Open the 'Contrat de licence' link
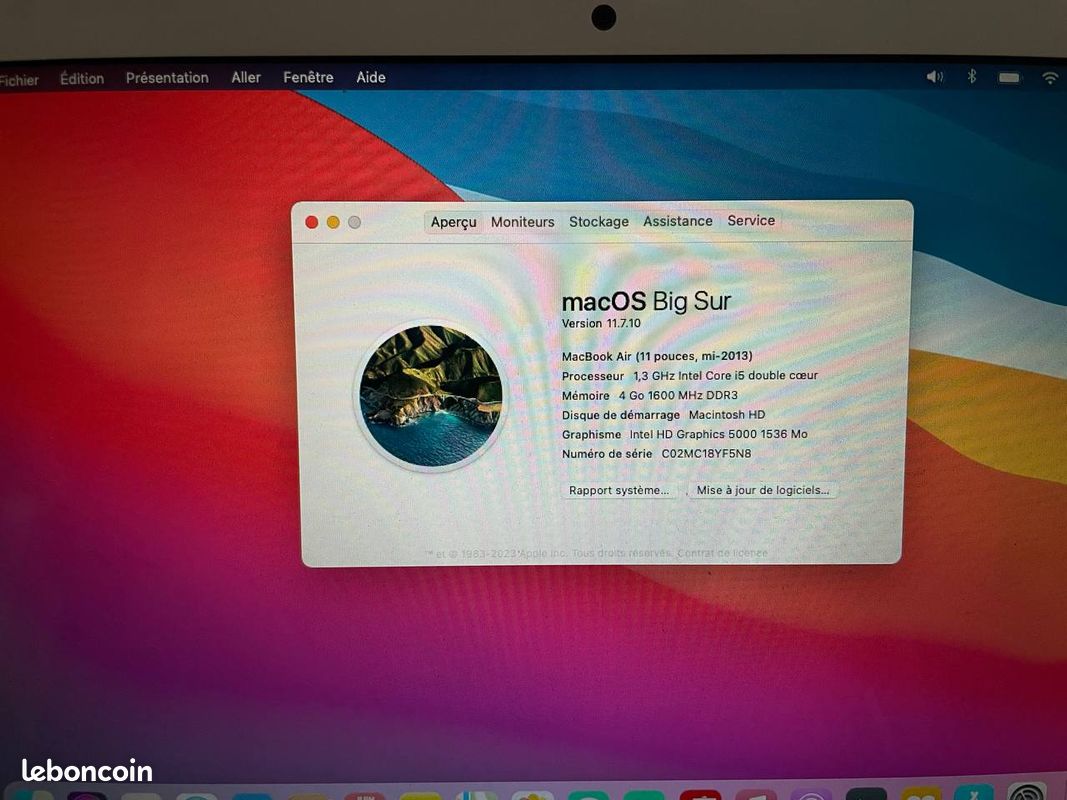The image size is (1067, 800). click(722, 553)
